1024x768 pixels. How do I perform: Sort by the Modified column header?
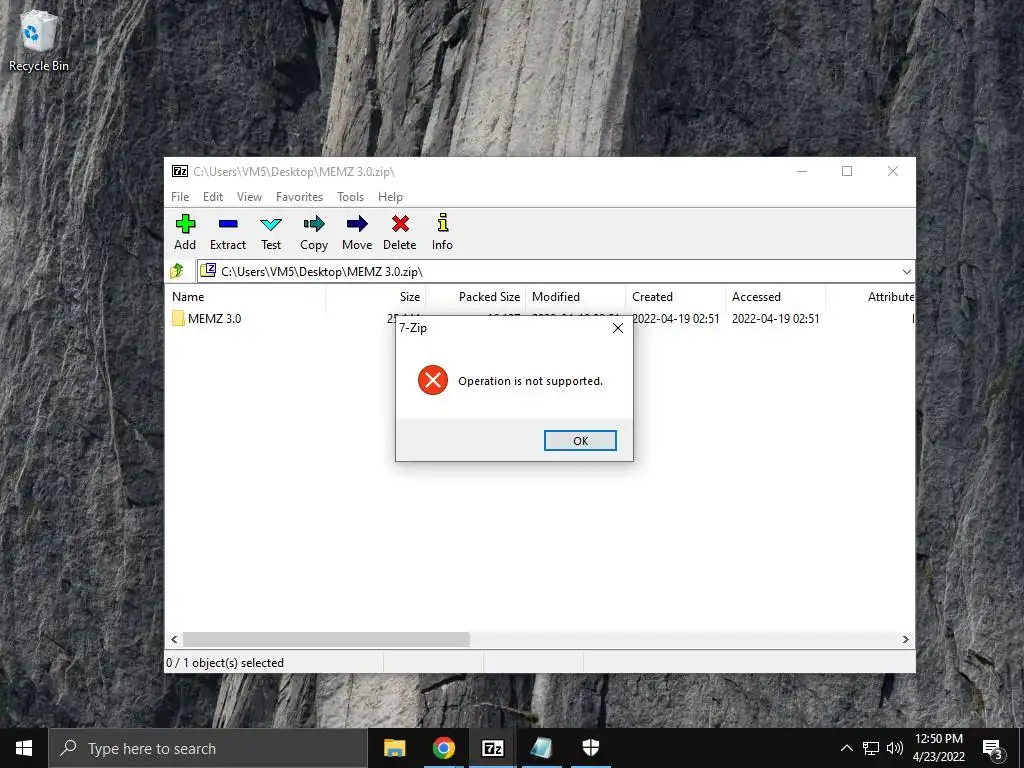click(x=575, y=296)
